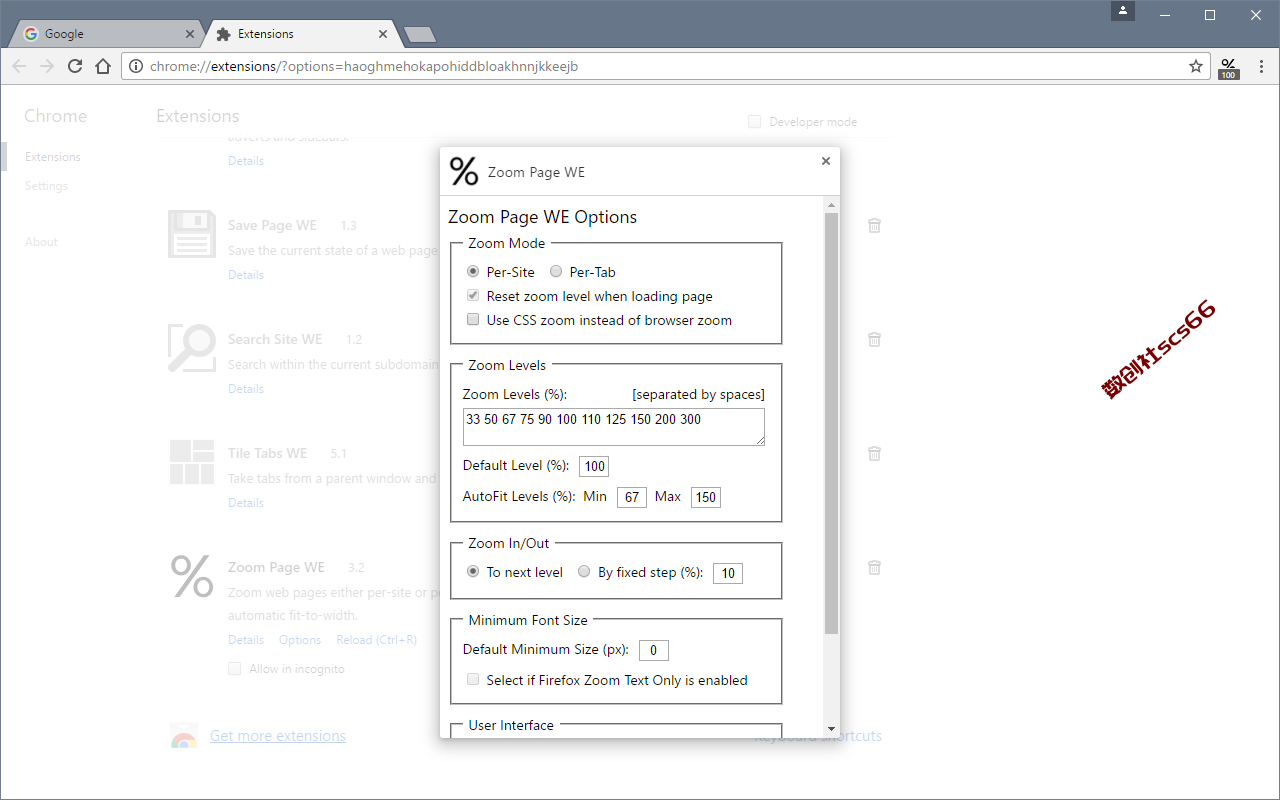
Task: Click the Zoom Levels text area
Action: [614, 427]
